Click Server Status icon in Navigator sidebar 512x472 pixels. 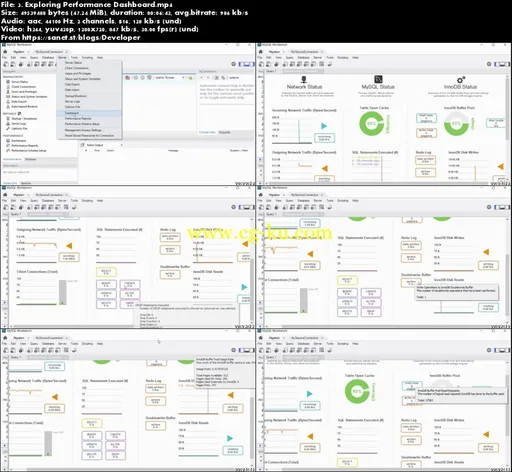pyautogui.click(x=8, y=82)
